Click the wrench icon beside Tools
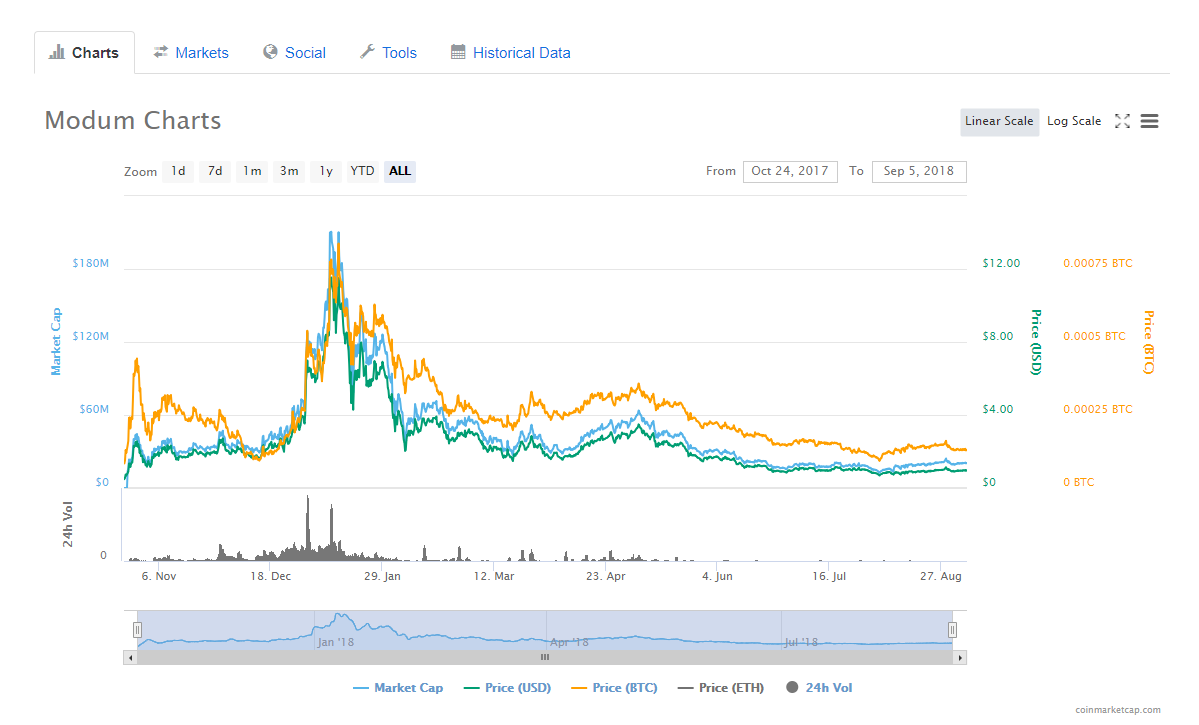1199x725 pixels. (x=367, y=51)
